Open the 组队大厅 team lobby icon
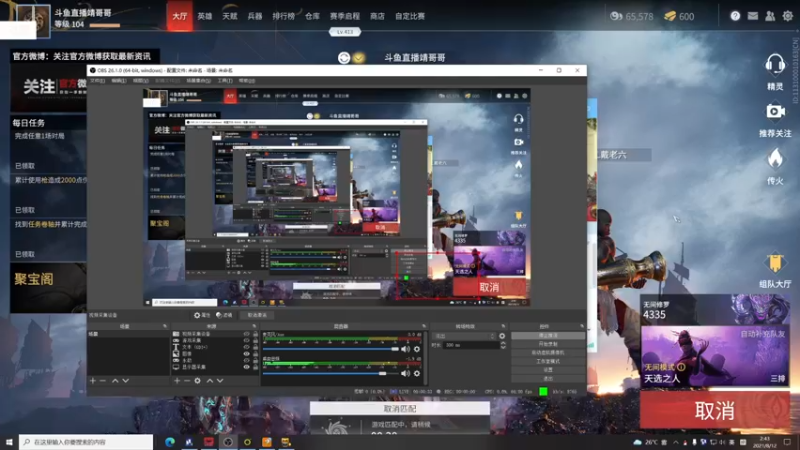Viewport: 800px width, 450px height. click(775, 263)
